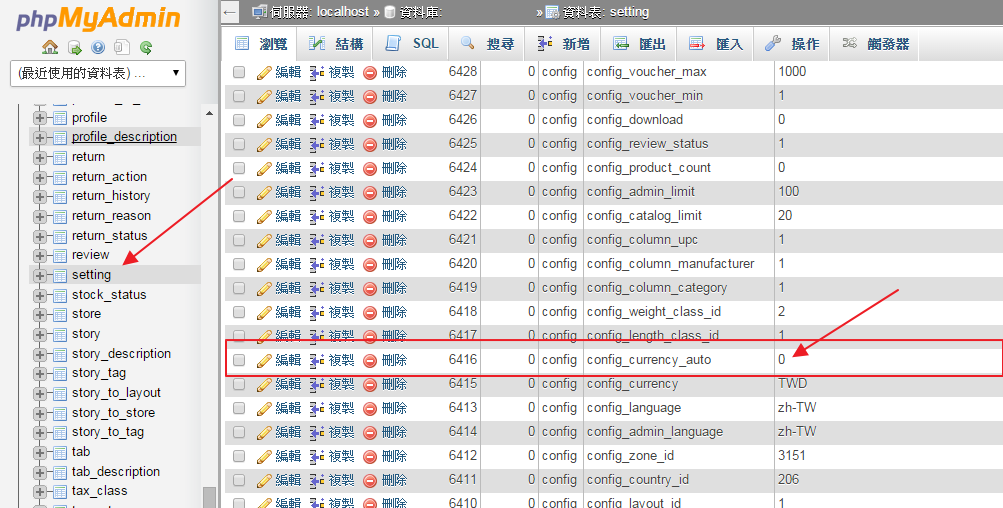Screen dimensions: 1003x508
Task: Open the 操作 (Operations) tab
Action: coord(792,44)
